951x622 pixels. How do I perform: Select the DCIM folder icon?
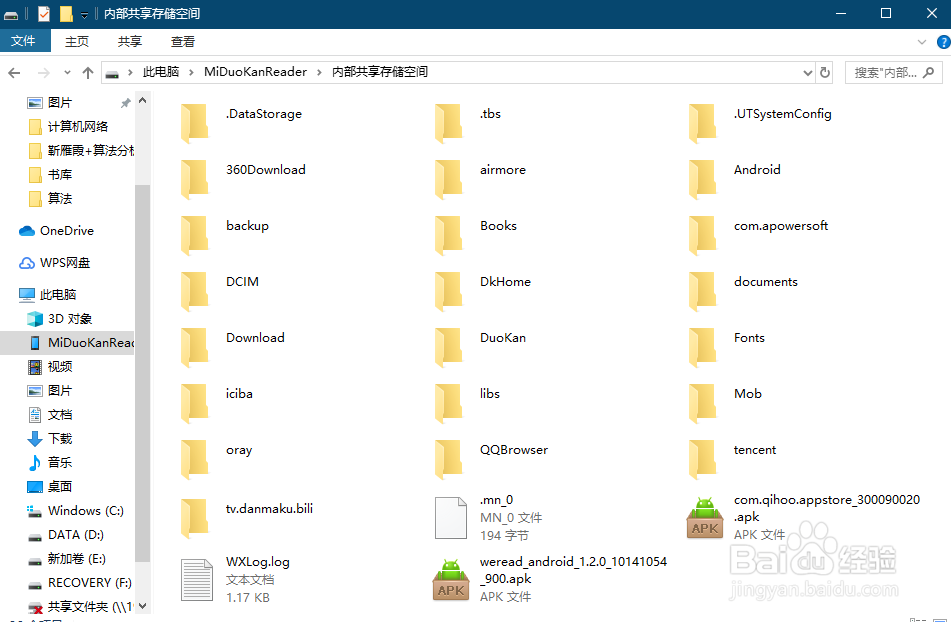(x=195, y=291)
